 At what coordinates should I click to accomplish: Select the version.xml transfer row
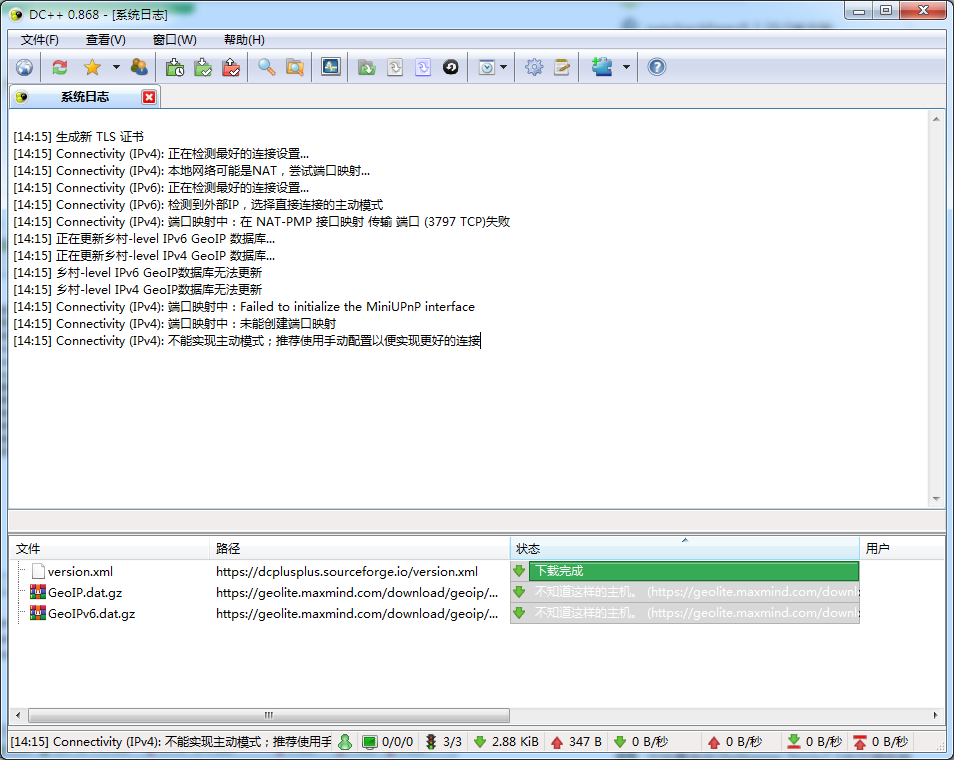tap(80, 571)
